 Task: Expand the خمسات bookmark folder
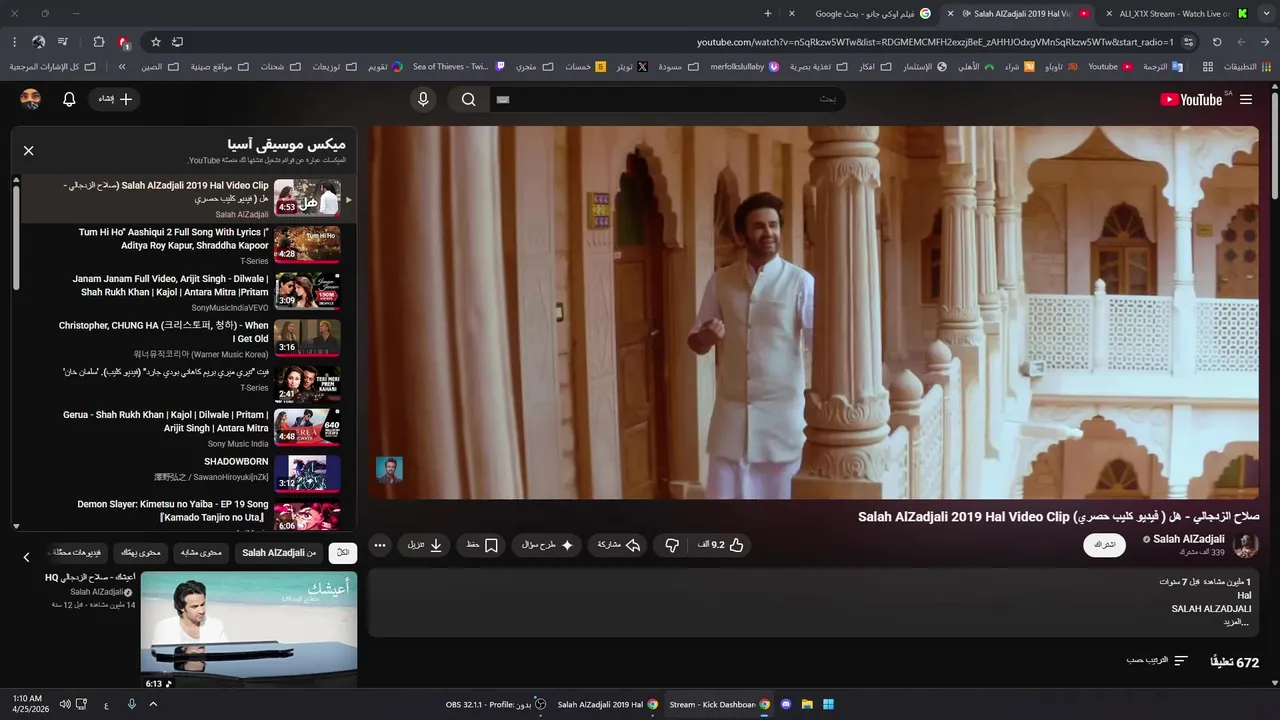(585, 67)
